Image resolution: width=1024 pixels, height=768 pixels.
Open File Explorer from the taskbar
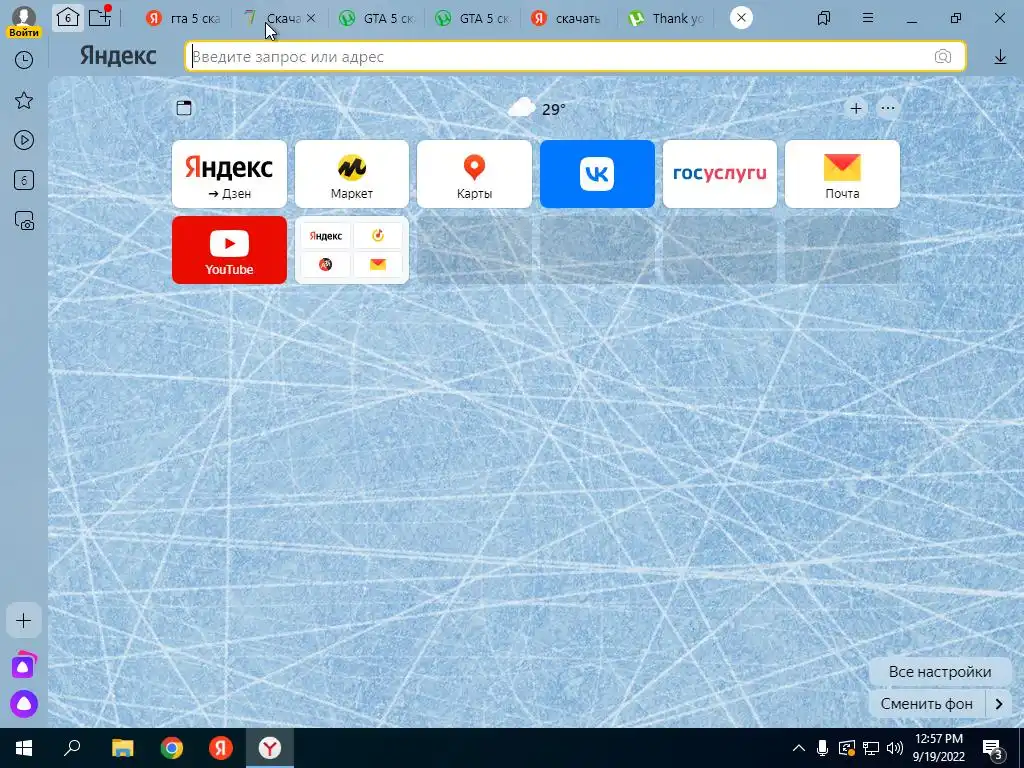click(x=122, y=748)
